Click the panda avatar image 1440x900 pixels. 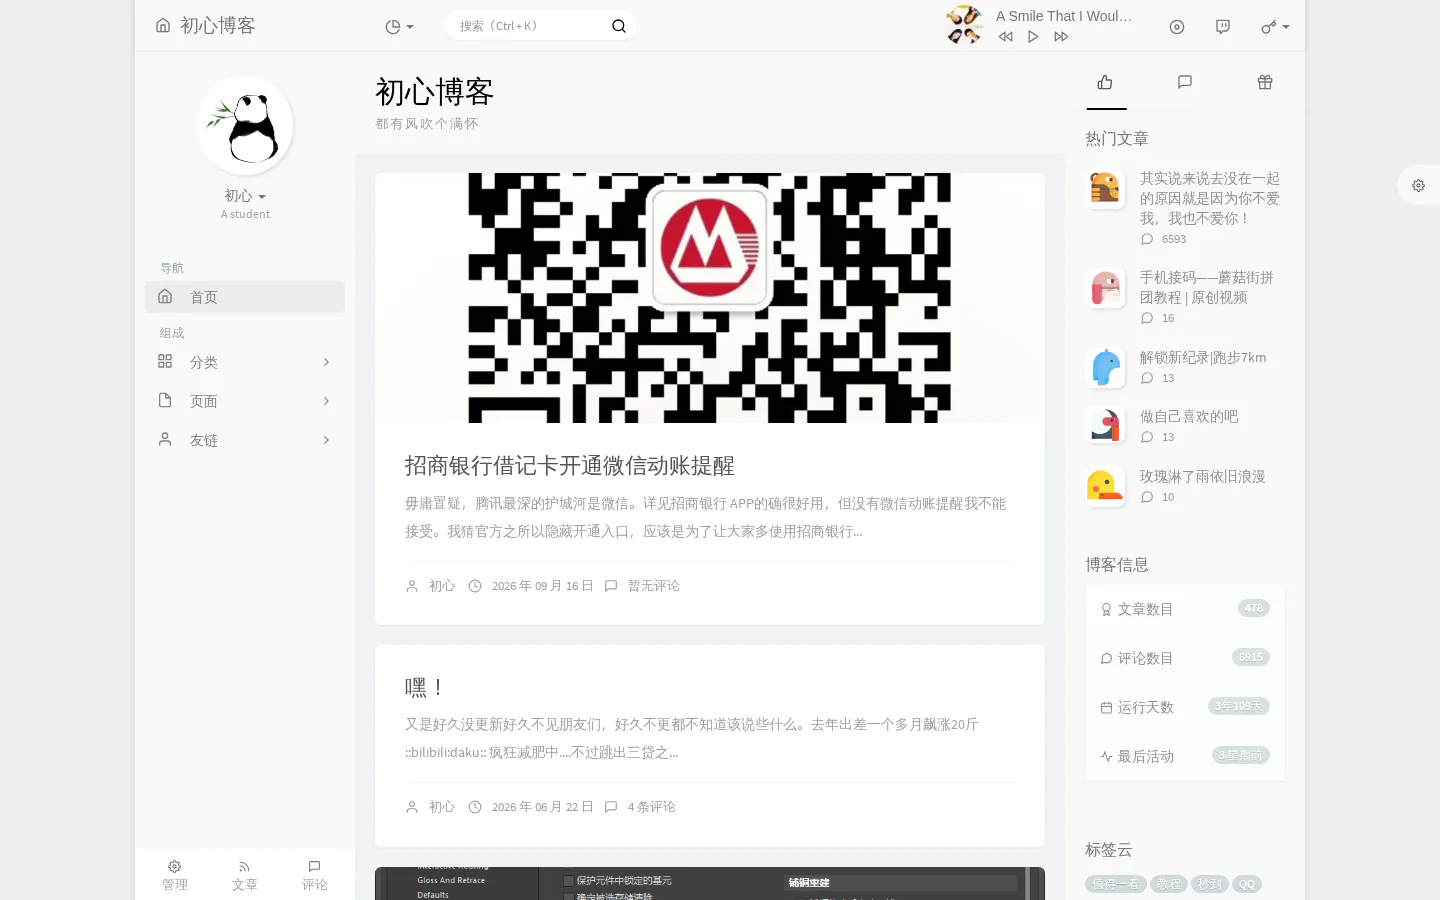tap(245, 125)
